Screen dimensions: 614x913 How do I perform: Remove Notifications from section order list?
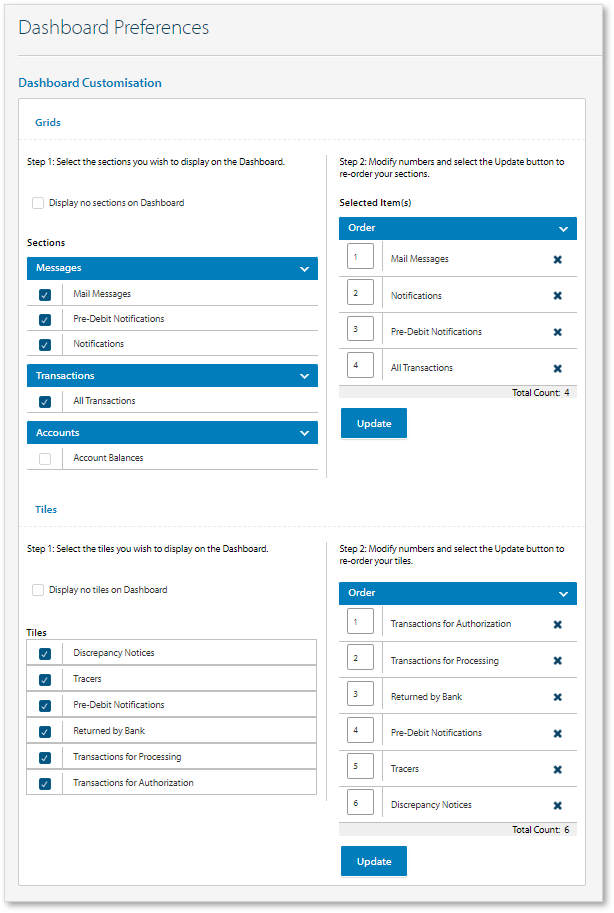pyautogui.click(x=557, y=294)
